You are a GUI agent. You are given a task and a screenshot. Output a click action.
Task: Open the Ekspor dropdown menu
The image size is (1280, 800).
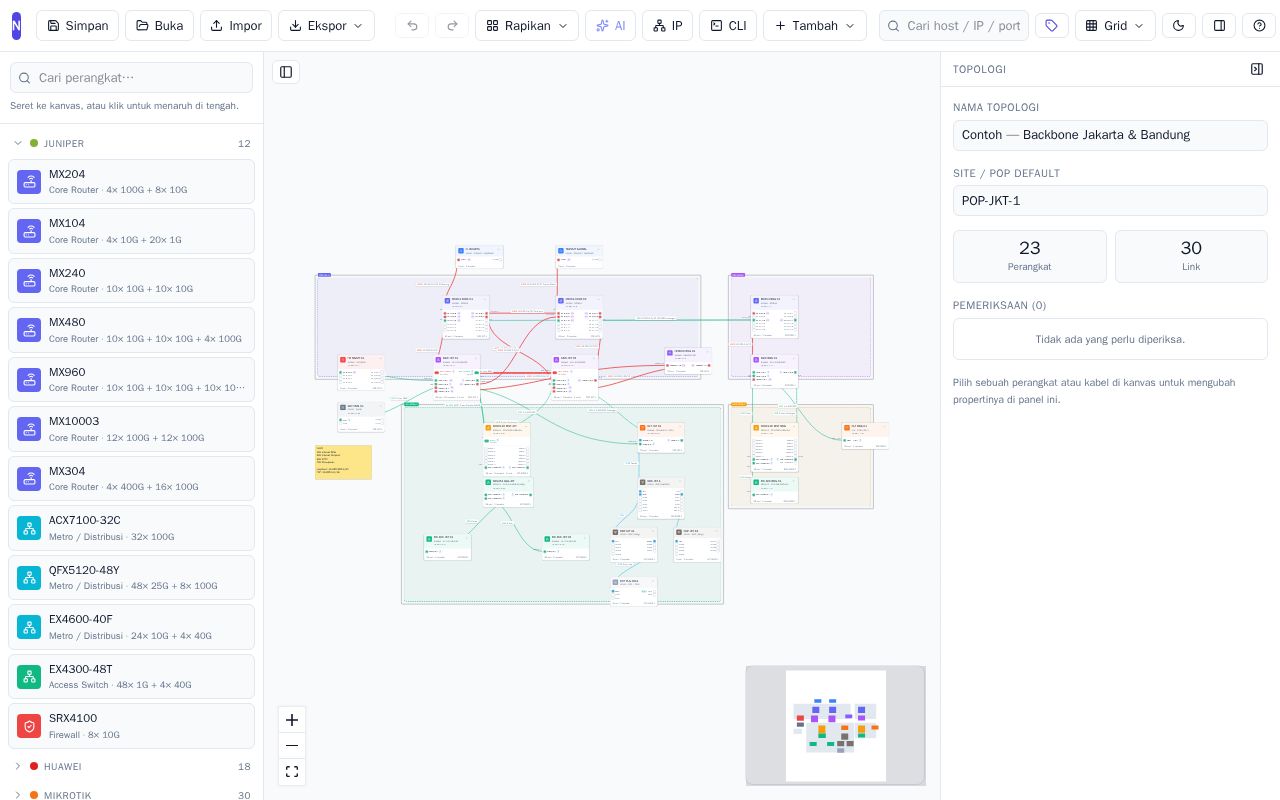point(326,26)
